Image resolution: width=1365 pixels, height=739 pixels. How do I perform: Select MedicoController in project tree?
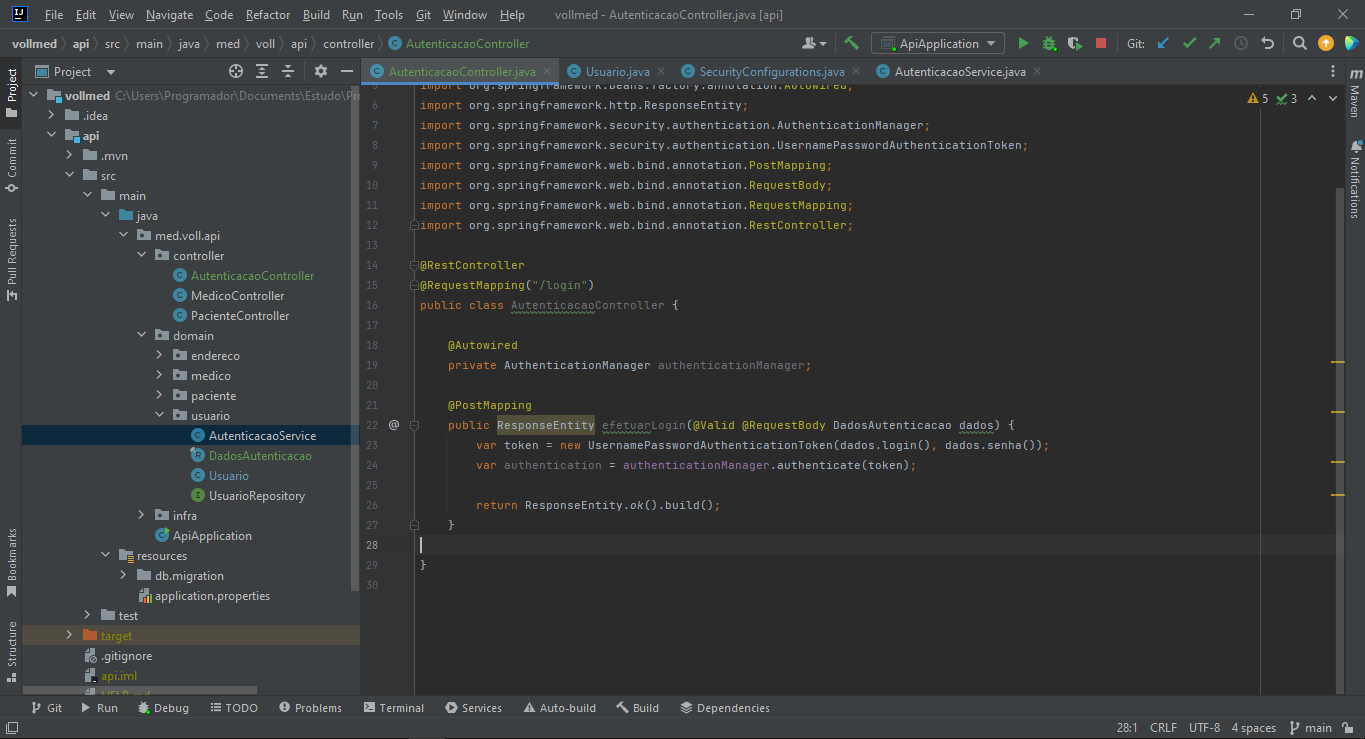(x=237, y=296)
